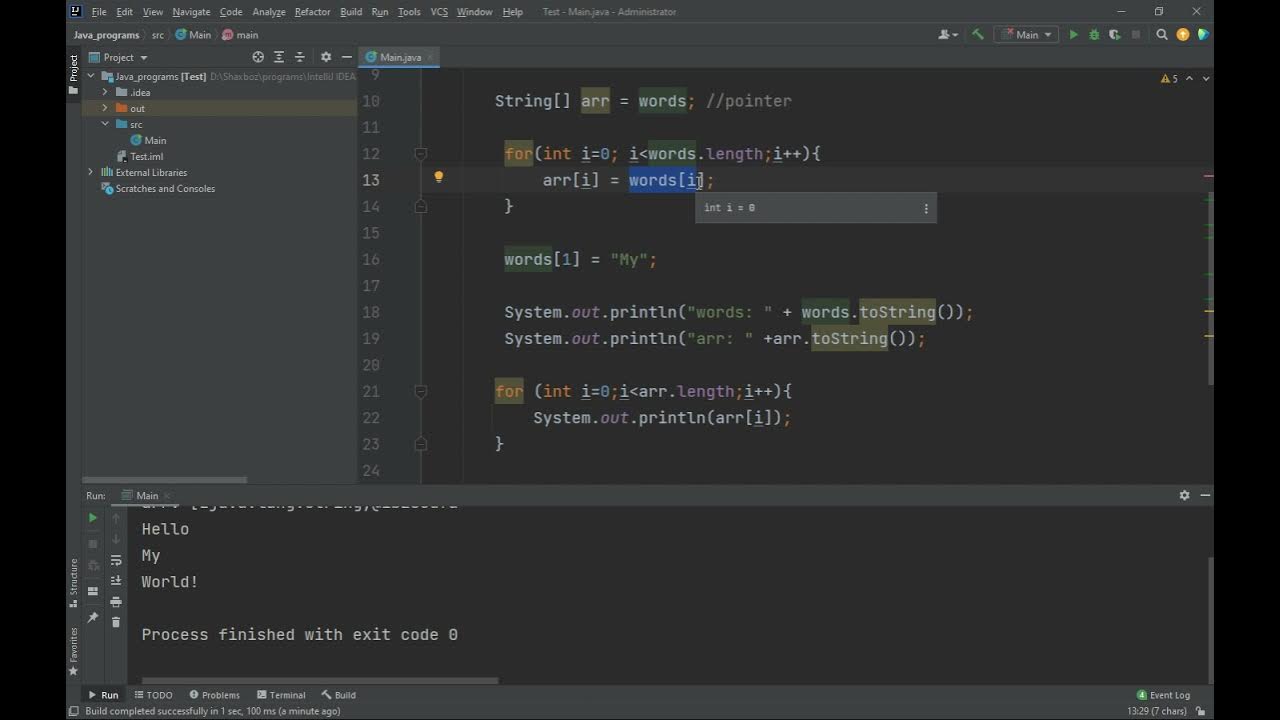Open Search Everywhere magnifier icon
This screenshot has width=1280, height=720.
coord(1162,34)
